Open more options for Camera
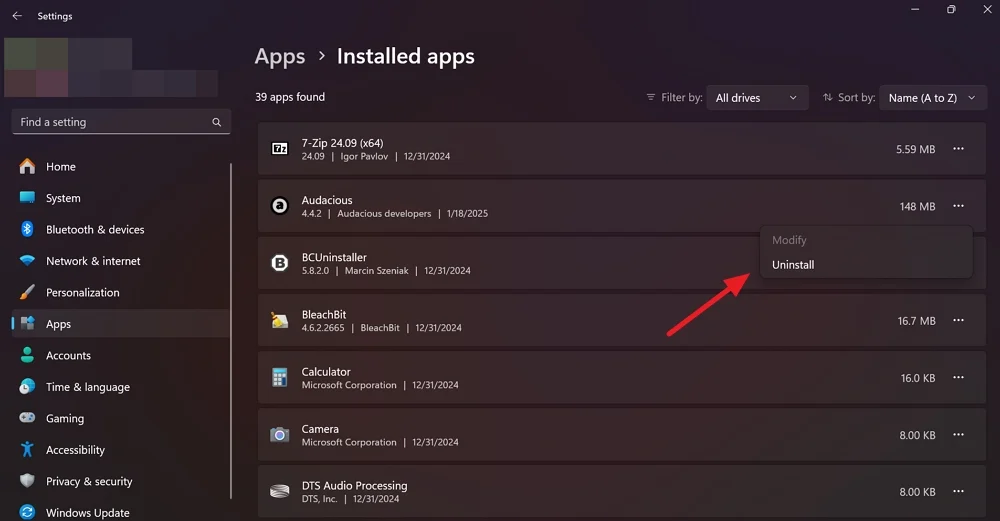 958,435
